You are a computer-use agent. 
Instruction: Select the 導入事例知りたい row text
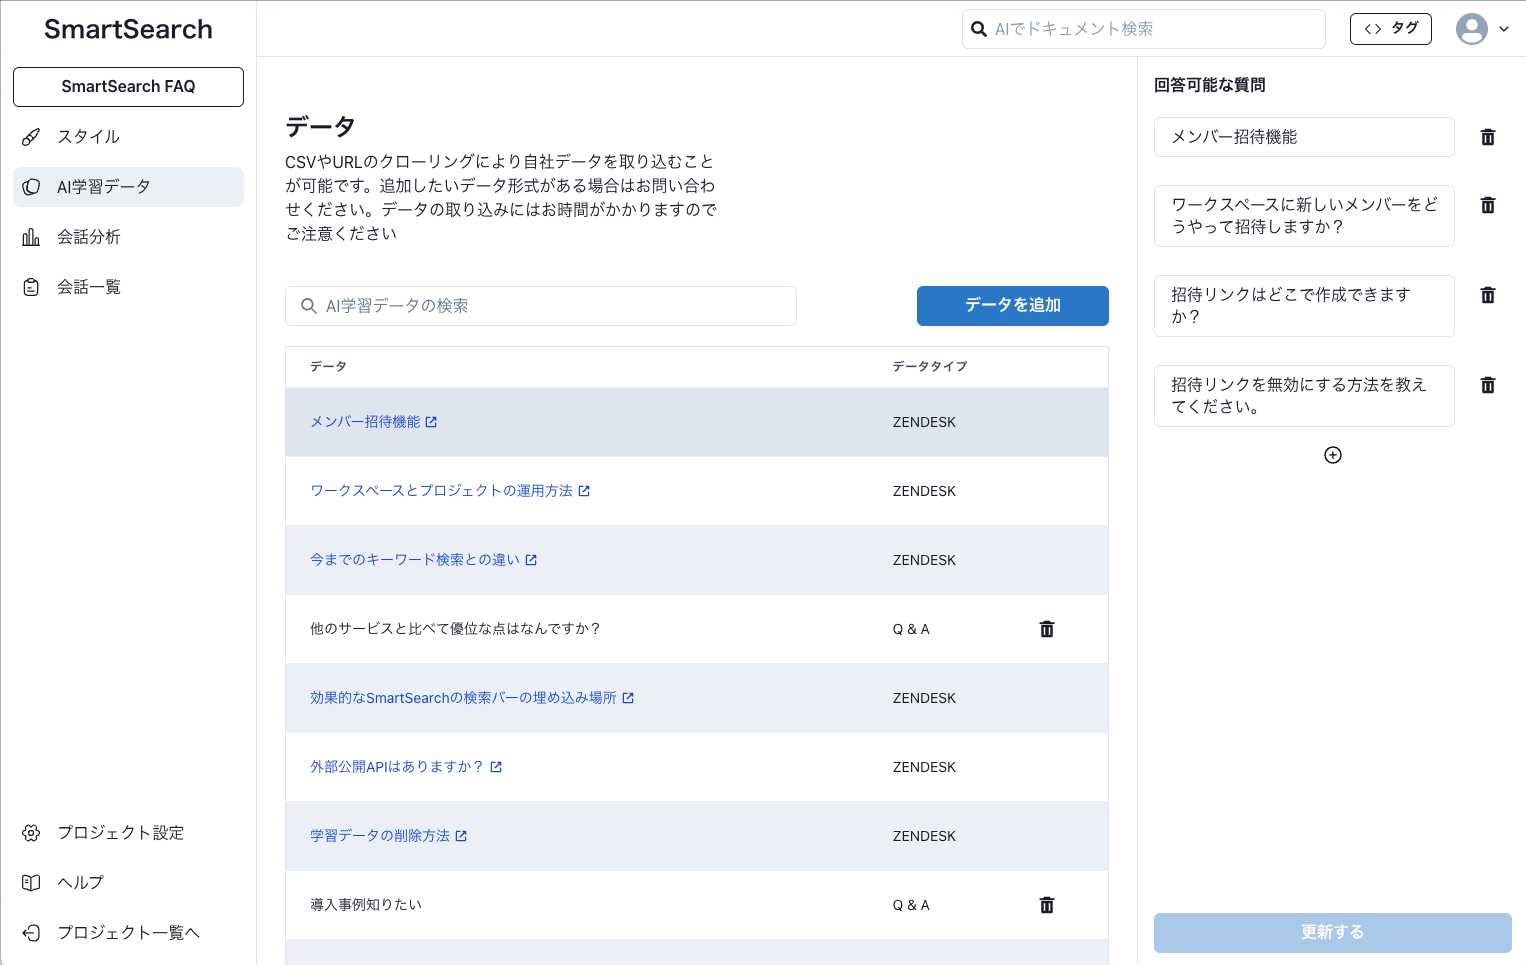[x=366, y=905]
